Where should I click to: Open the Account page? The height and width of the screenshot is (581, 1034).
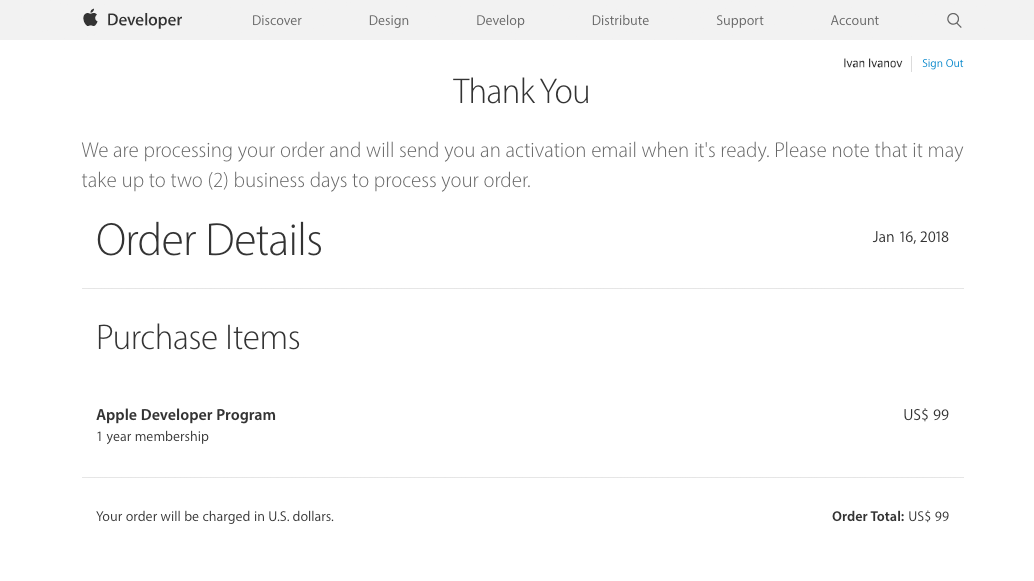(855, 20)
